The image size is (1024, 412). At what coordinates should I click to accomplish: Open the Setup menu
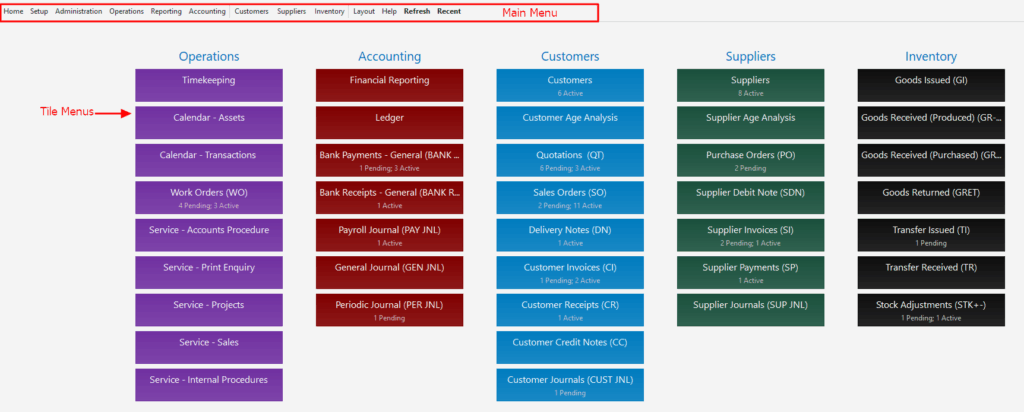tap(39, 11)
